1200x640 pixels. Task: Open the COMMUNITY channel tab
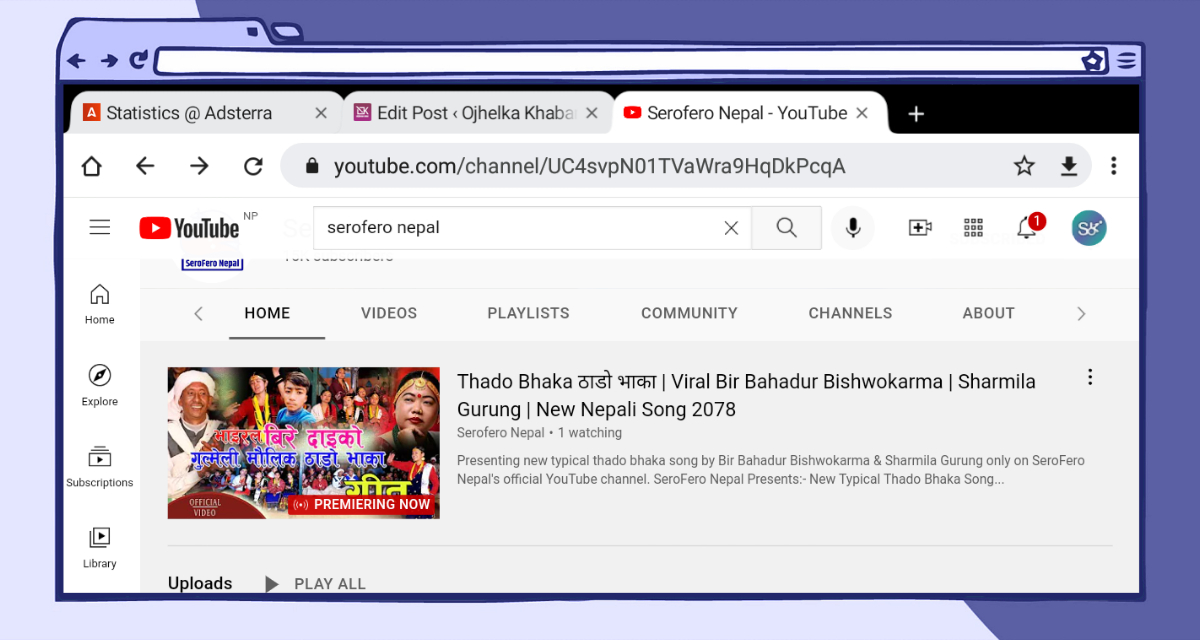689,314
